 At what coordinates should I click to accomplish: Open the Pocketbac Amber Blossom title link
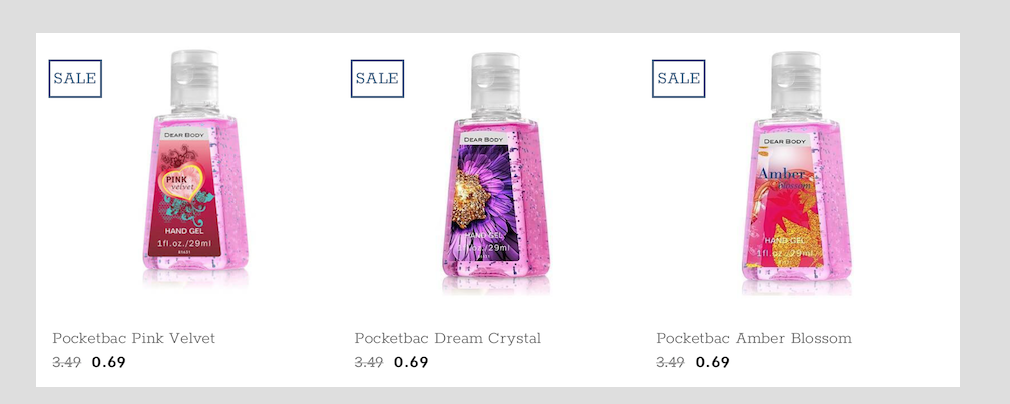pyautogui.click(x=754, y=338)
